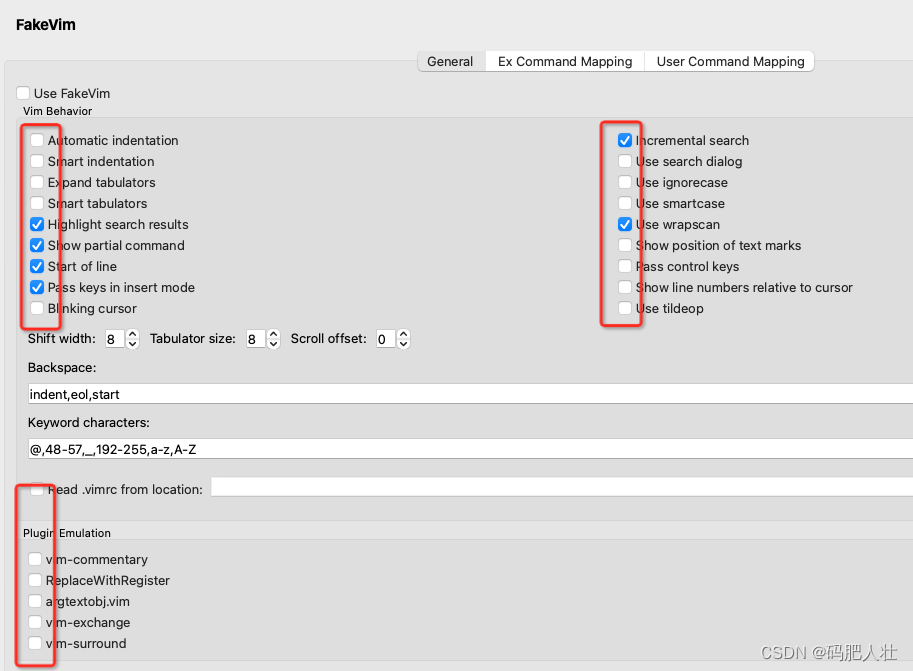Uncheck Start of line option
Viewport: 913px width, 671px height.
[x=37, y=266]
